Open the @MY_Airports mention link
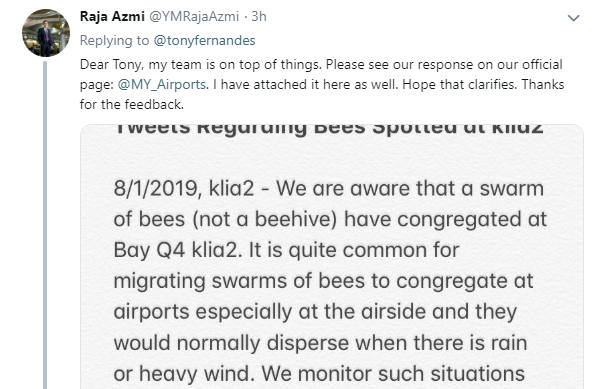The height and width of the screenshot is (389, 613). tap(162, 84)
